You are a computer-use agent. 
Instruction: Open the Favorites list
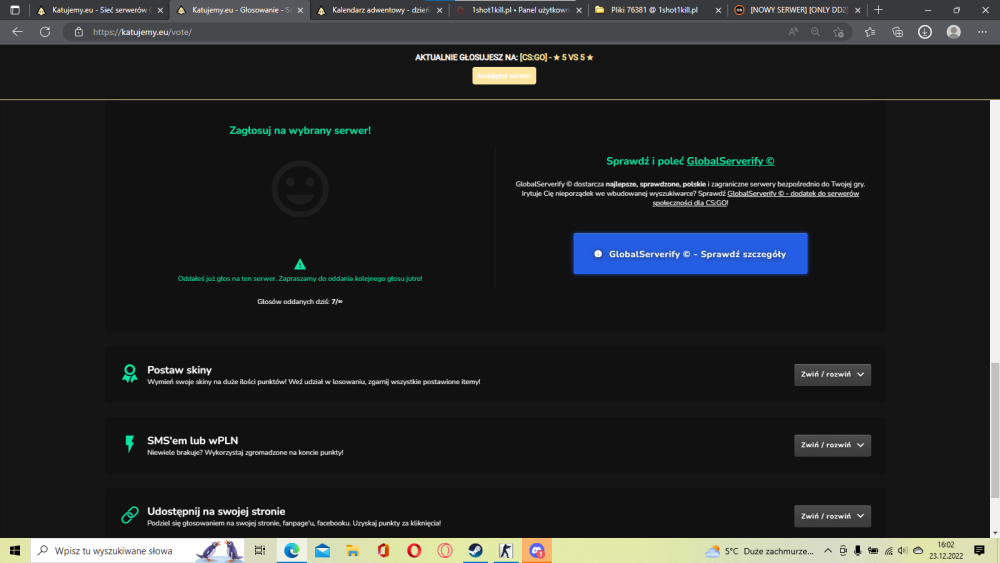click(870, 32)
